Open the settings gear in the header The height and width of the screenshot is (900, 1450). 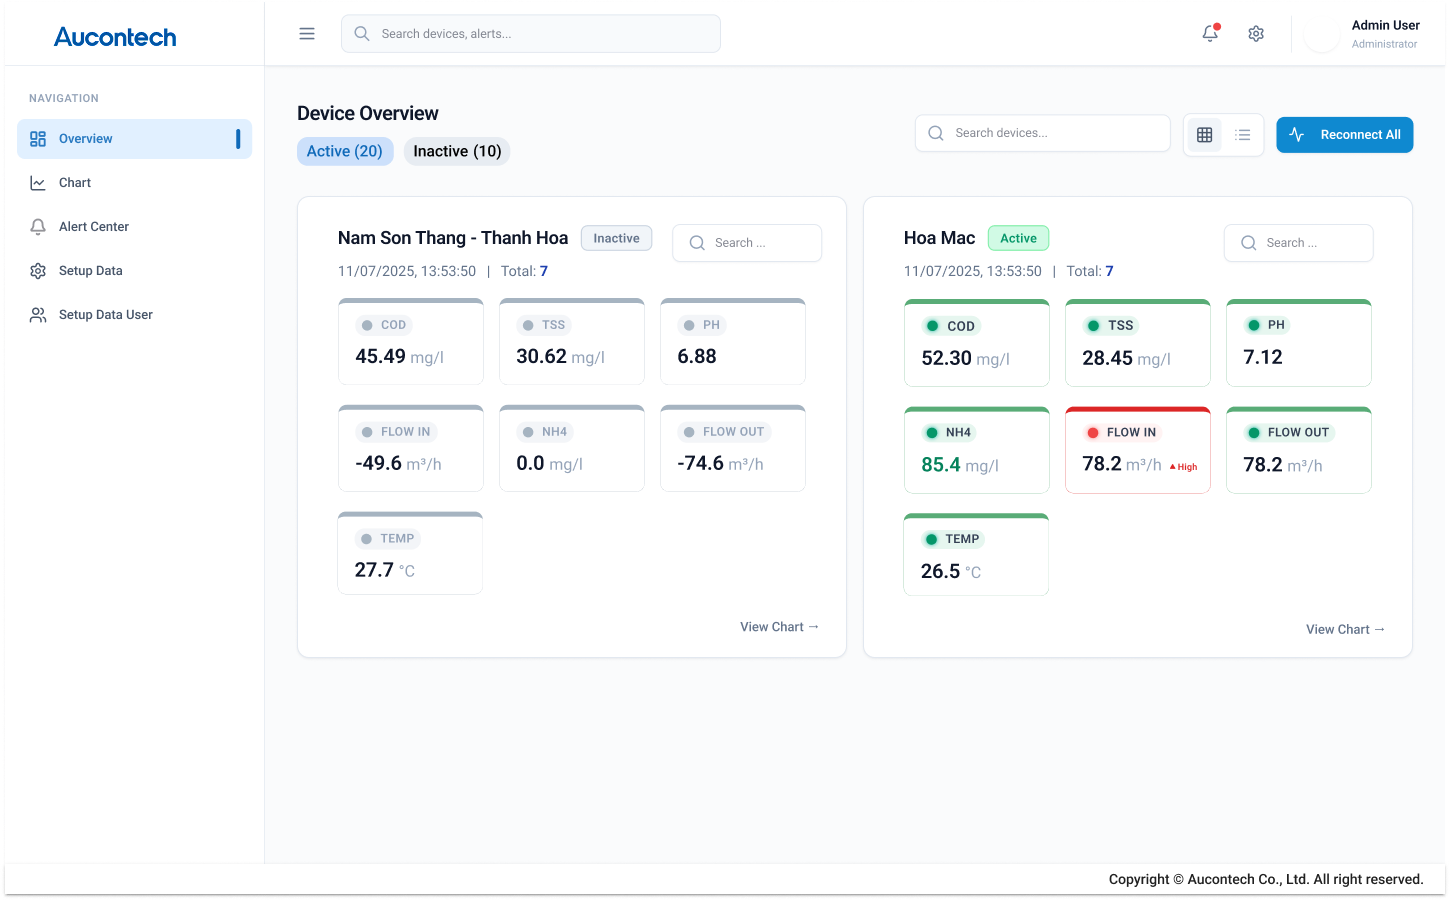1256,33
